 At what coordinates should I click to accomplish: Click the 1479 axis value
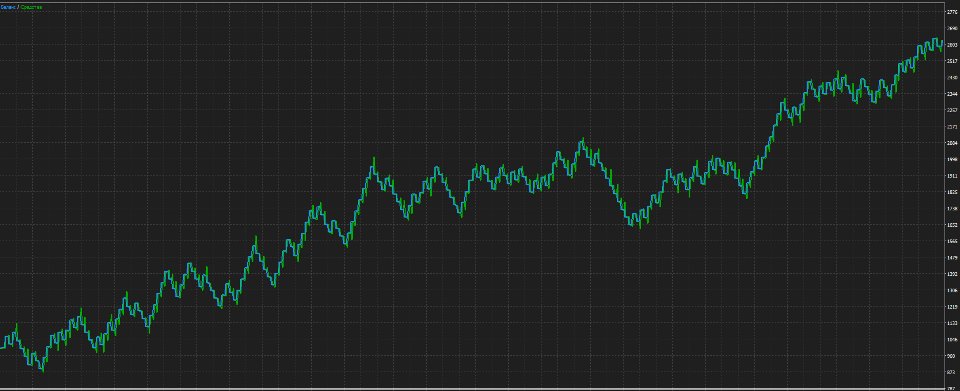tap(952, 258)
